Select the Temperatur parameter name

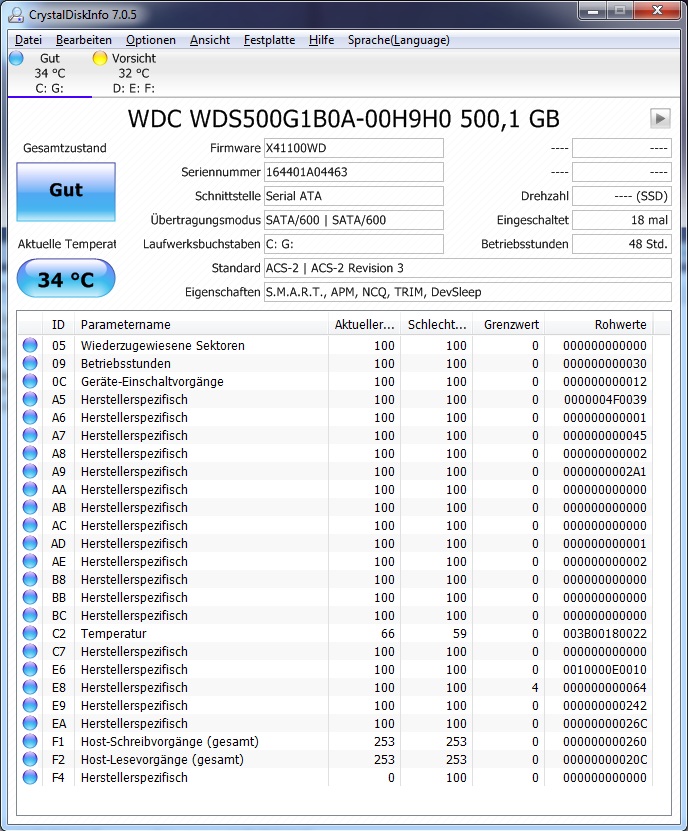113,634
